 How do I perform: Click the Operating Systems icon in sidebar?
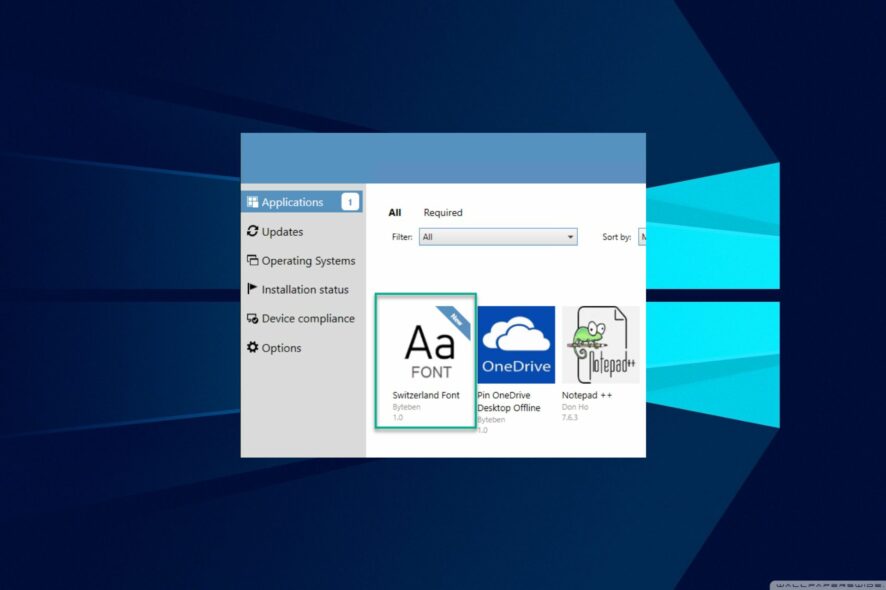click(253, 260)
